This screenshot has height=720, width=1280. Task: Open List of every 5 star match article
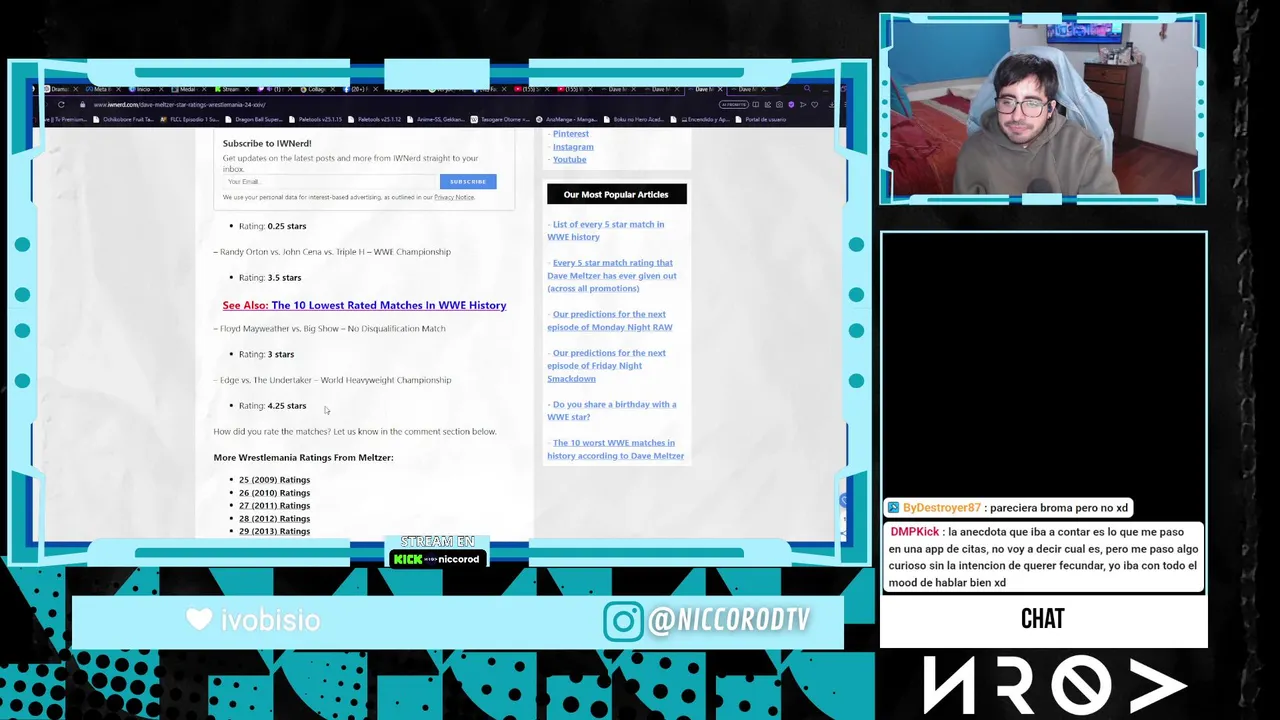pyautogui.click(x=605, y=230)
